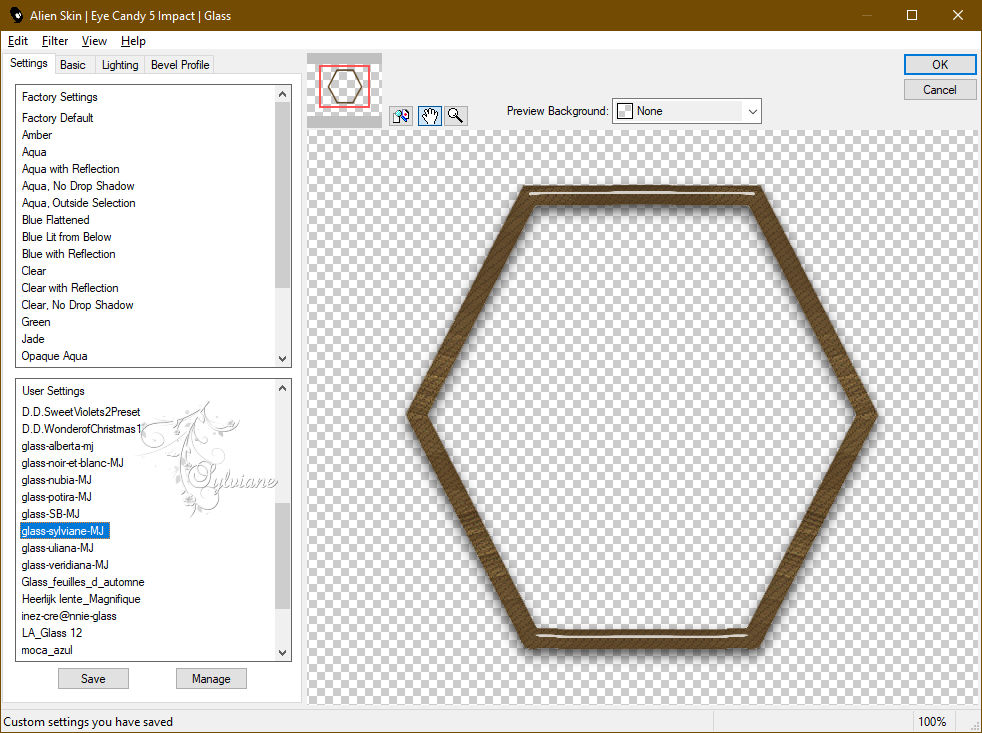Image resolution: width=982 pixels, height=733 pixels.
Task: Click the User Settings scrollbar thumb
Action: [282, 555]
